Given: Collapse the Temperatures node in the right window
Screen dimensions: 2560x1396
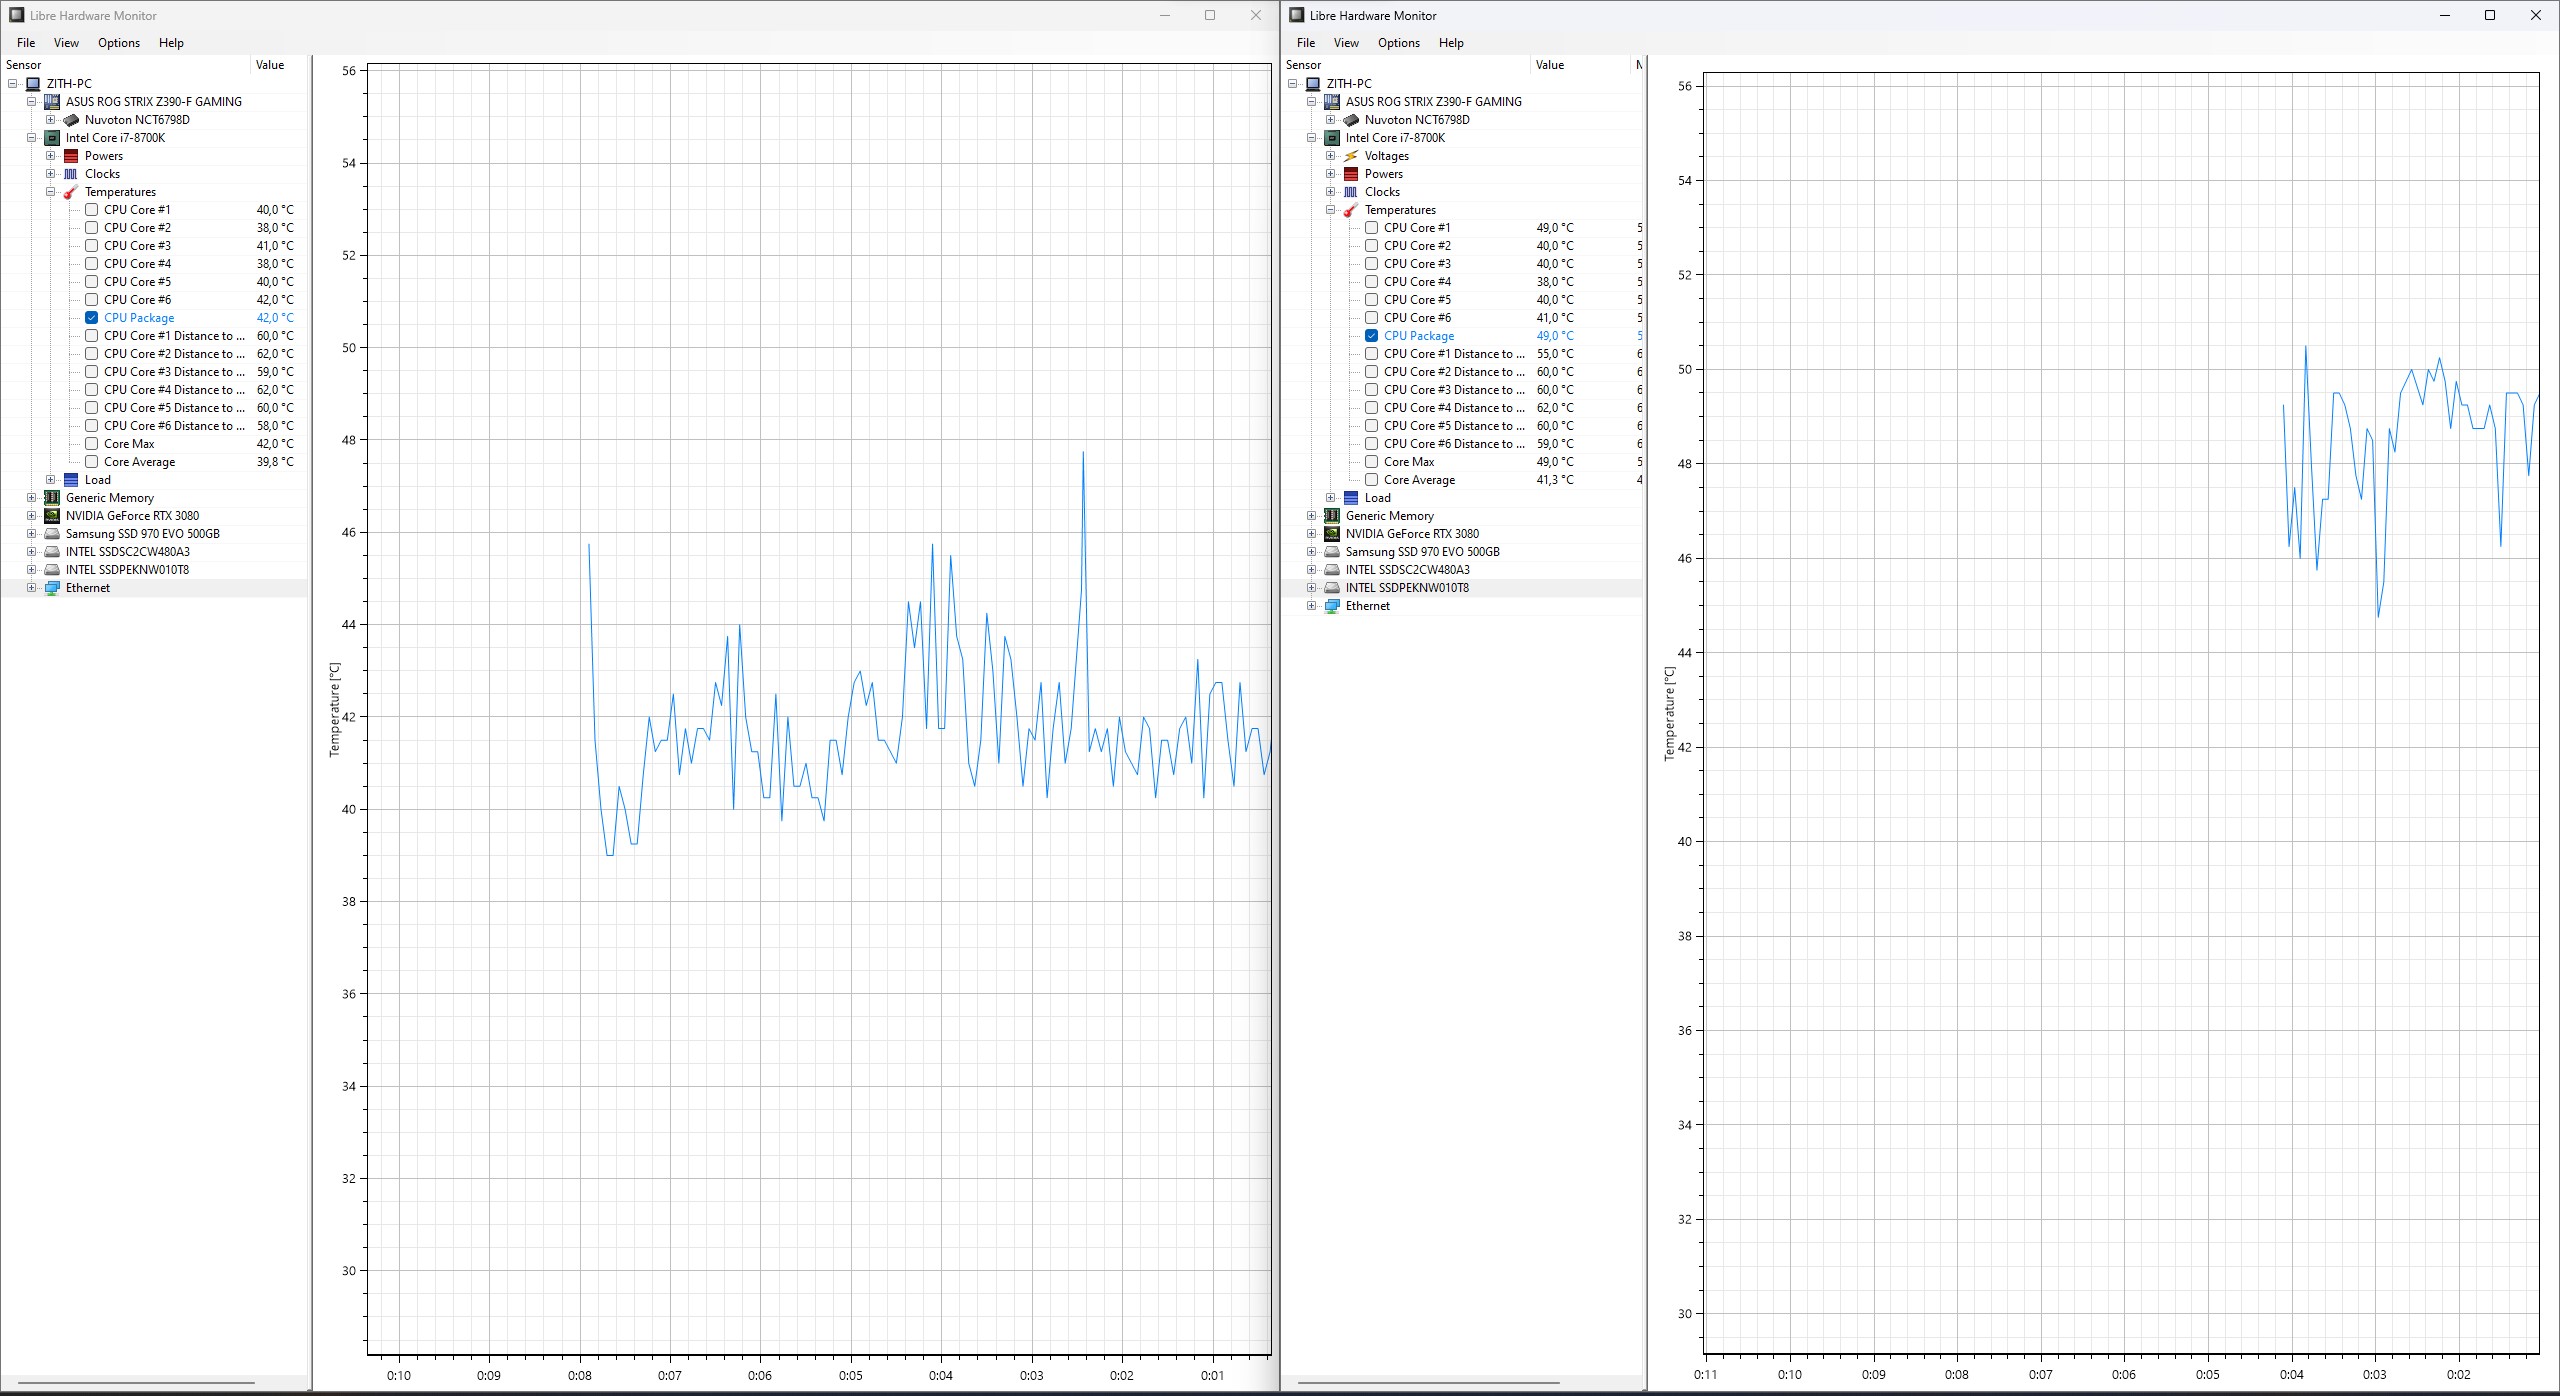Looking at the screenshot, I should [1330, 209].
